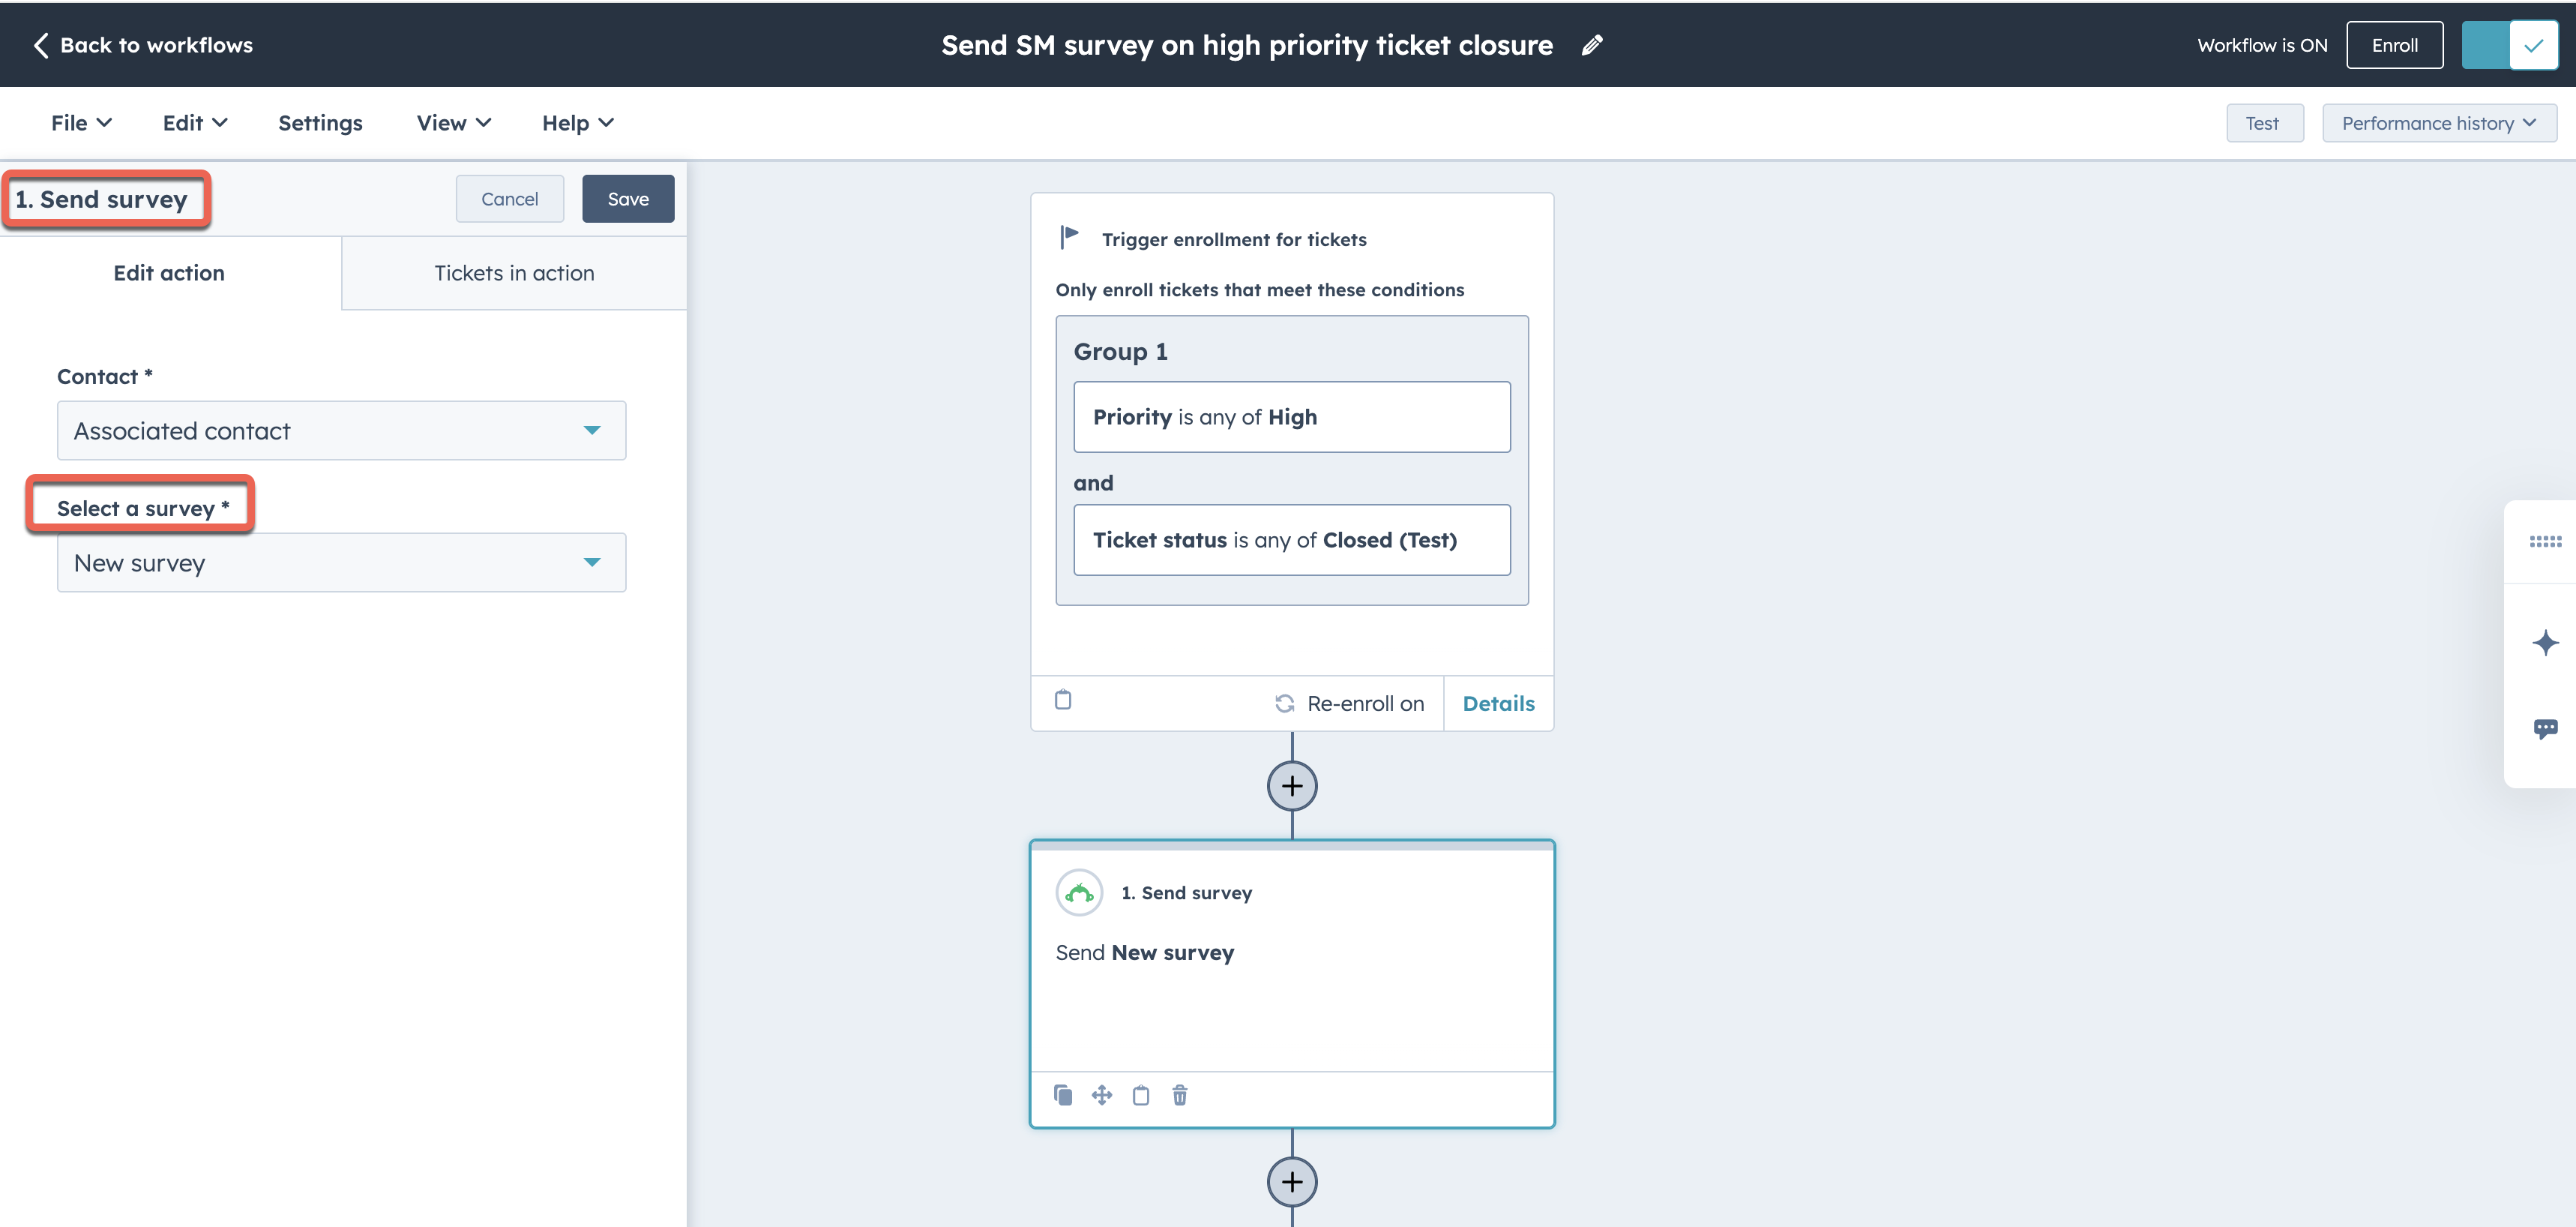Click the pencil icon to rename workflow
The height and width of the screenshot is (1227, 2576).
coord(1592,45)
